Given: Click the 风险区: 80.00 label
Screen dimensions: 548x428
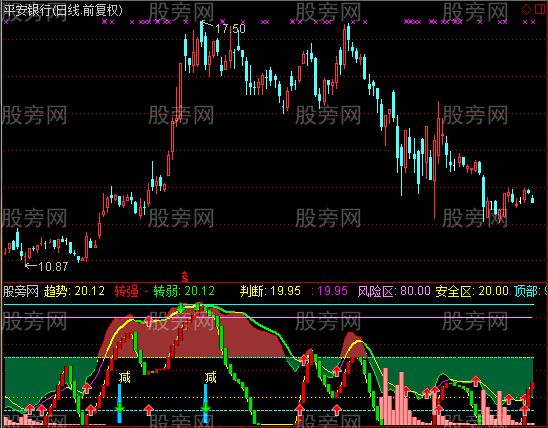Looking at the screenshot, I should 394,291.
